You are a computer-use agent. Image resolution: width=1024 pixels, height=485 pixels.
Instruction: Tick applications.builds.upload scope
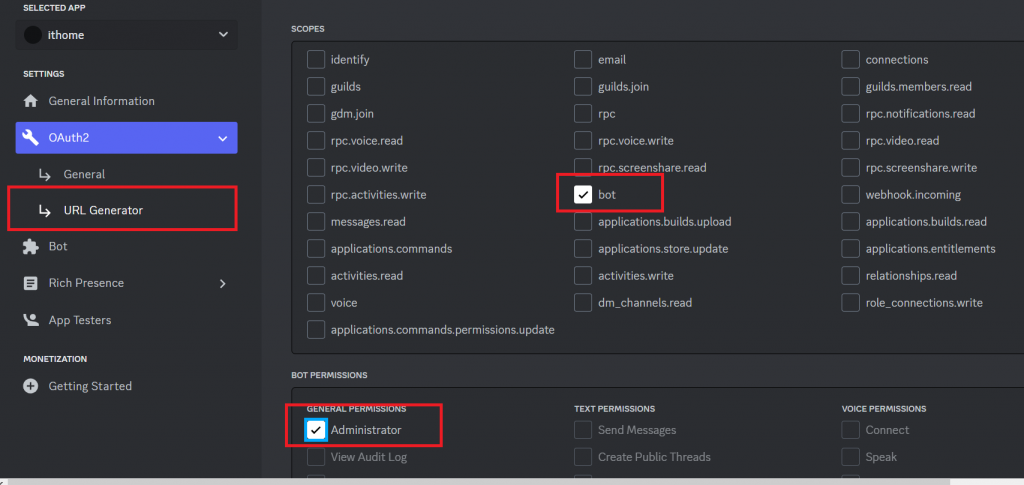click(x=583, y=222)
